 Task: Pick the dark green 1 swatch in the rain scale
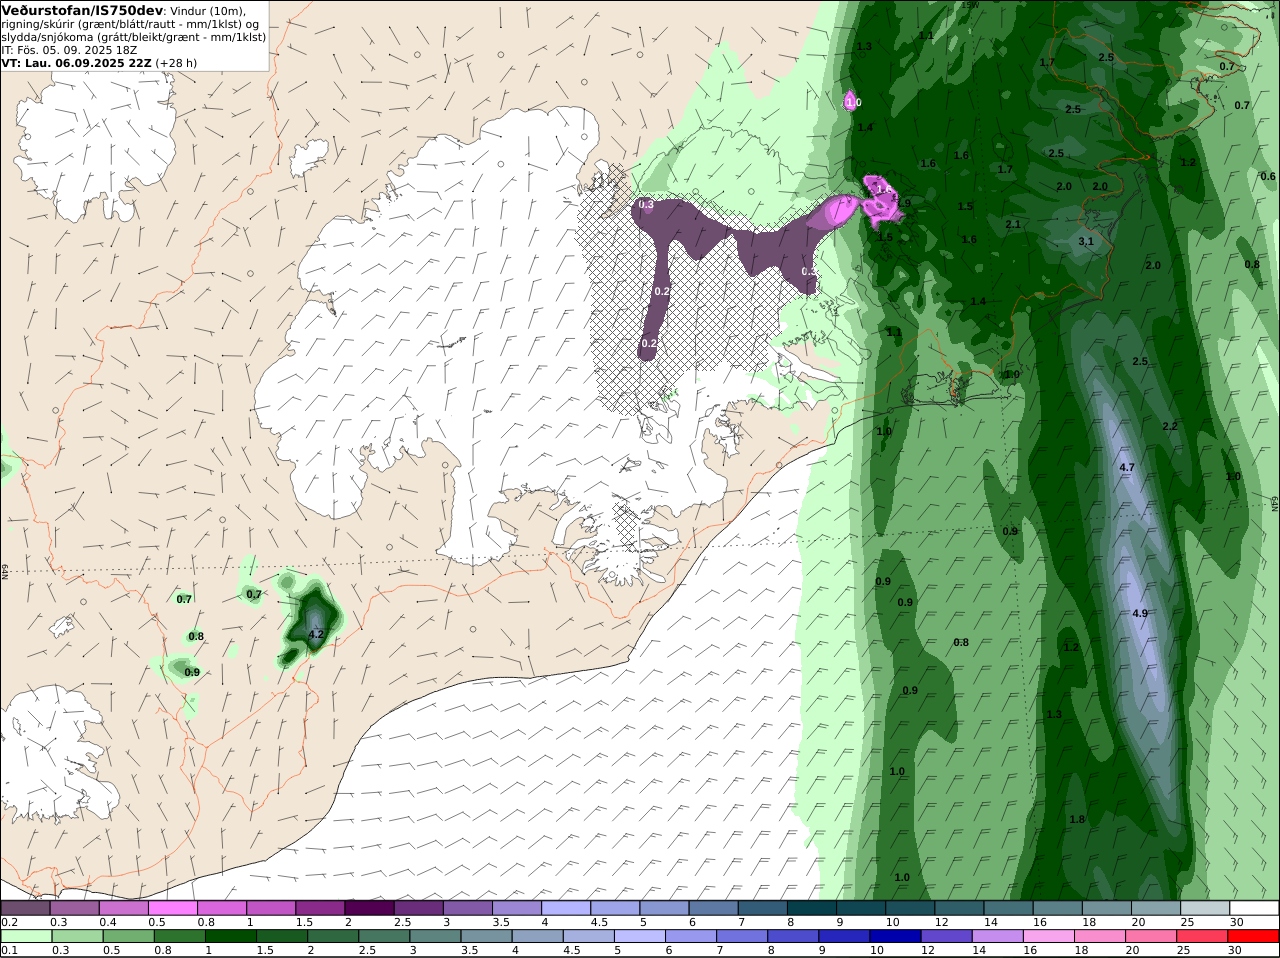[x=230, y=936]
